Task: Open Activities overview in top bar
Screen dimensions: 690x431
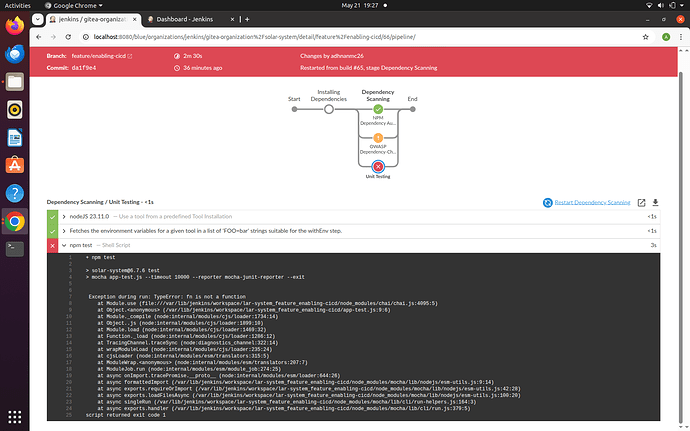Action: click(x=18, y=5)
